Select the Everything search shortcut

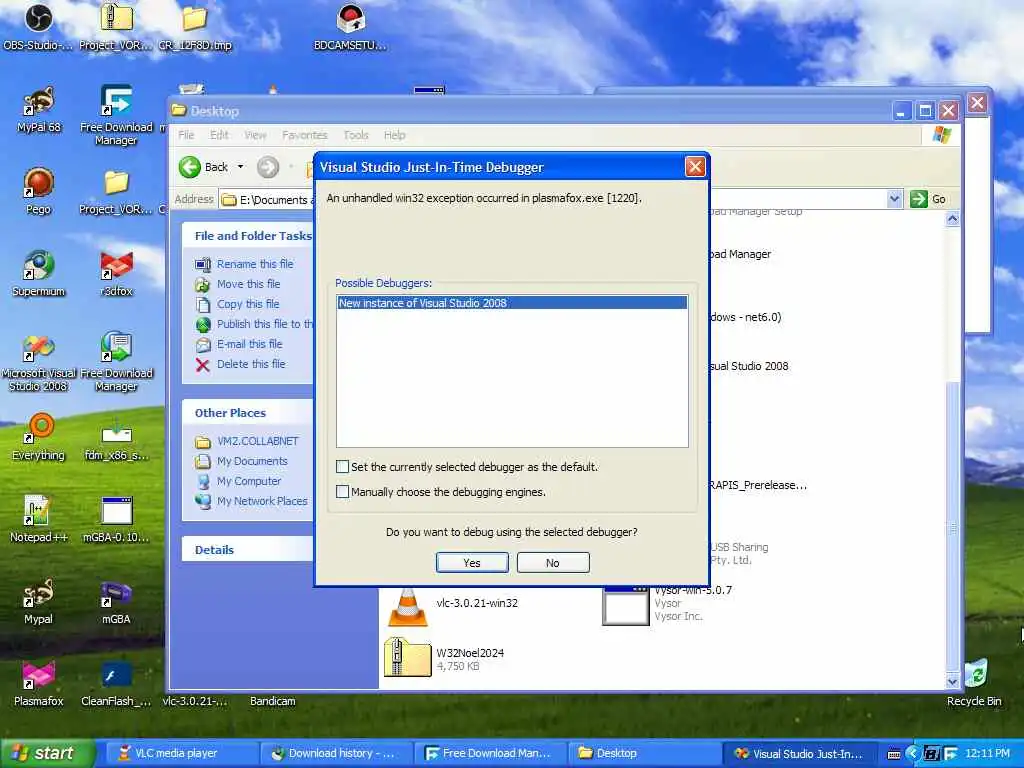[39, 438]
